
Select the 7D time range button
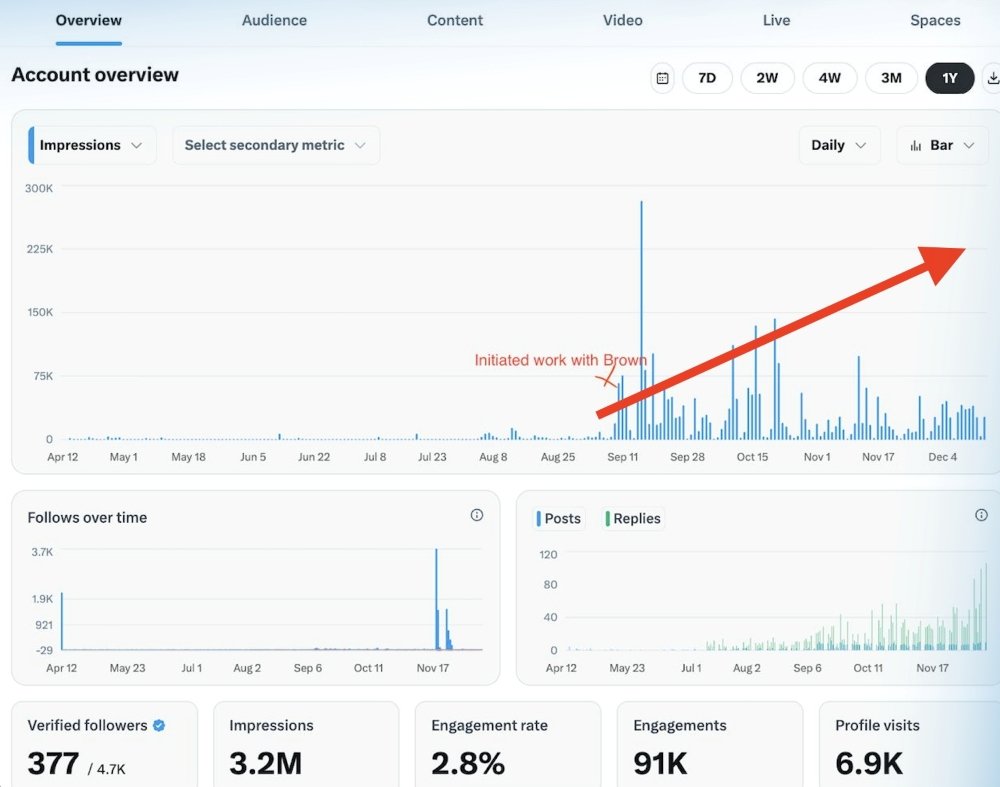coord(707,78)
